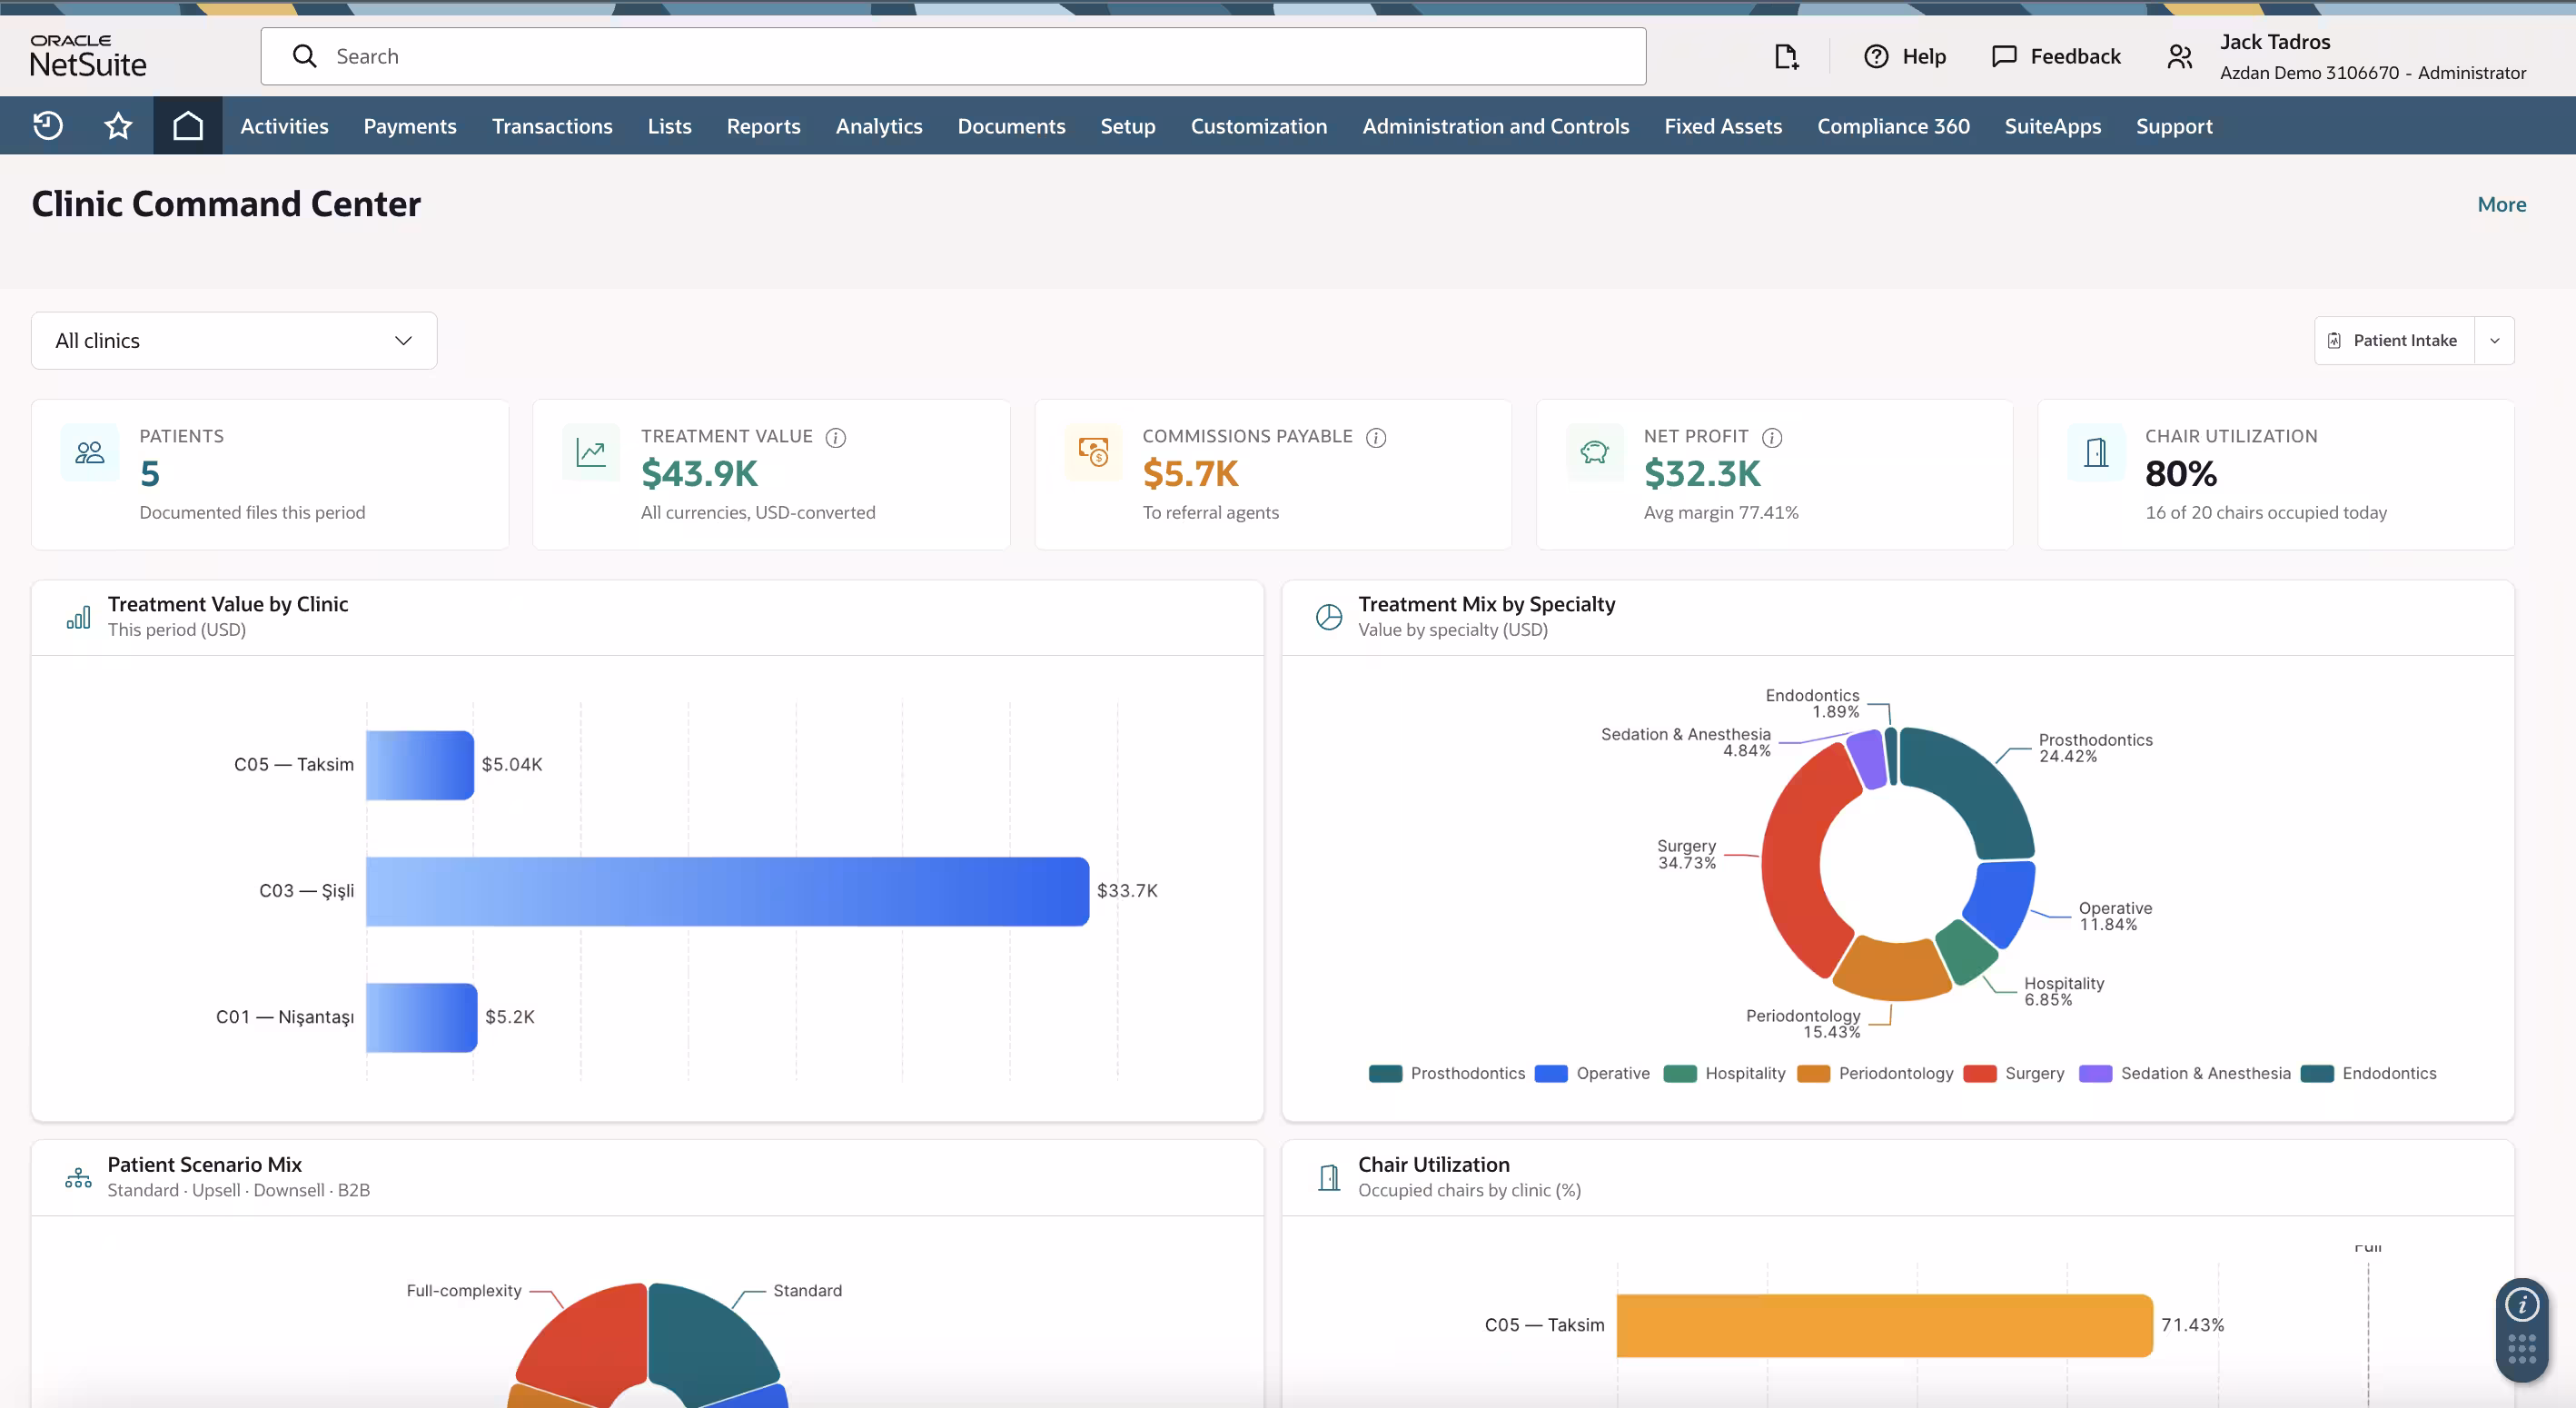The width and height of the screenshot is (2576, 1408).
Task: Click the Create New document icon
Action: point(1786,56)
